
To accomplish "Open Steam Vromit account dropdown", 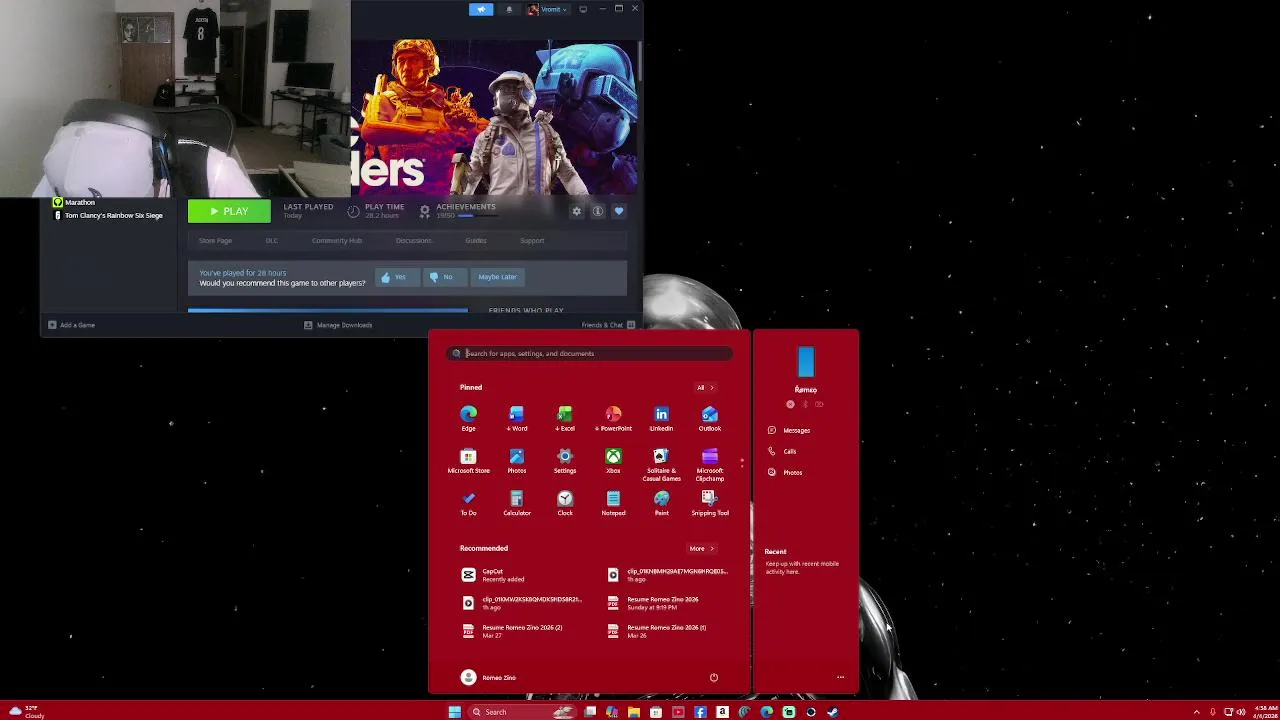I will coord(548,9).
